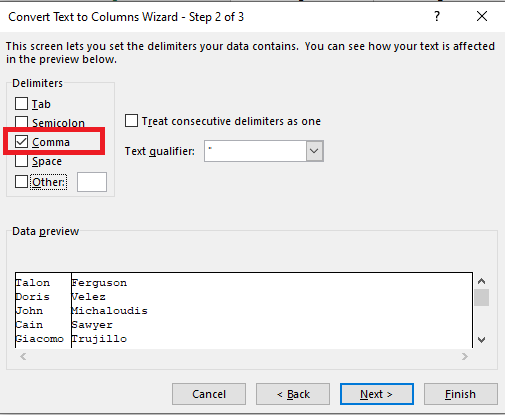Viewport: 505px width, 415px height.
Task: Click the data preview scroll down arrow
Action: tap(481, 340)
